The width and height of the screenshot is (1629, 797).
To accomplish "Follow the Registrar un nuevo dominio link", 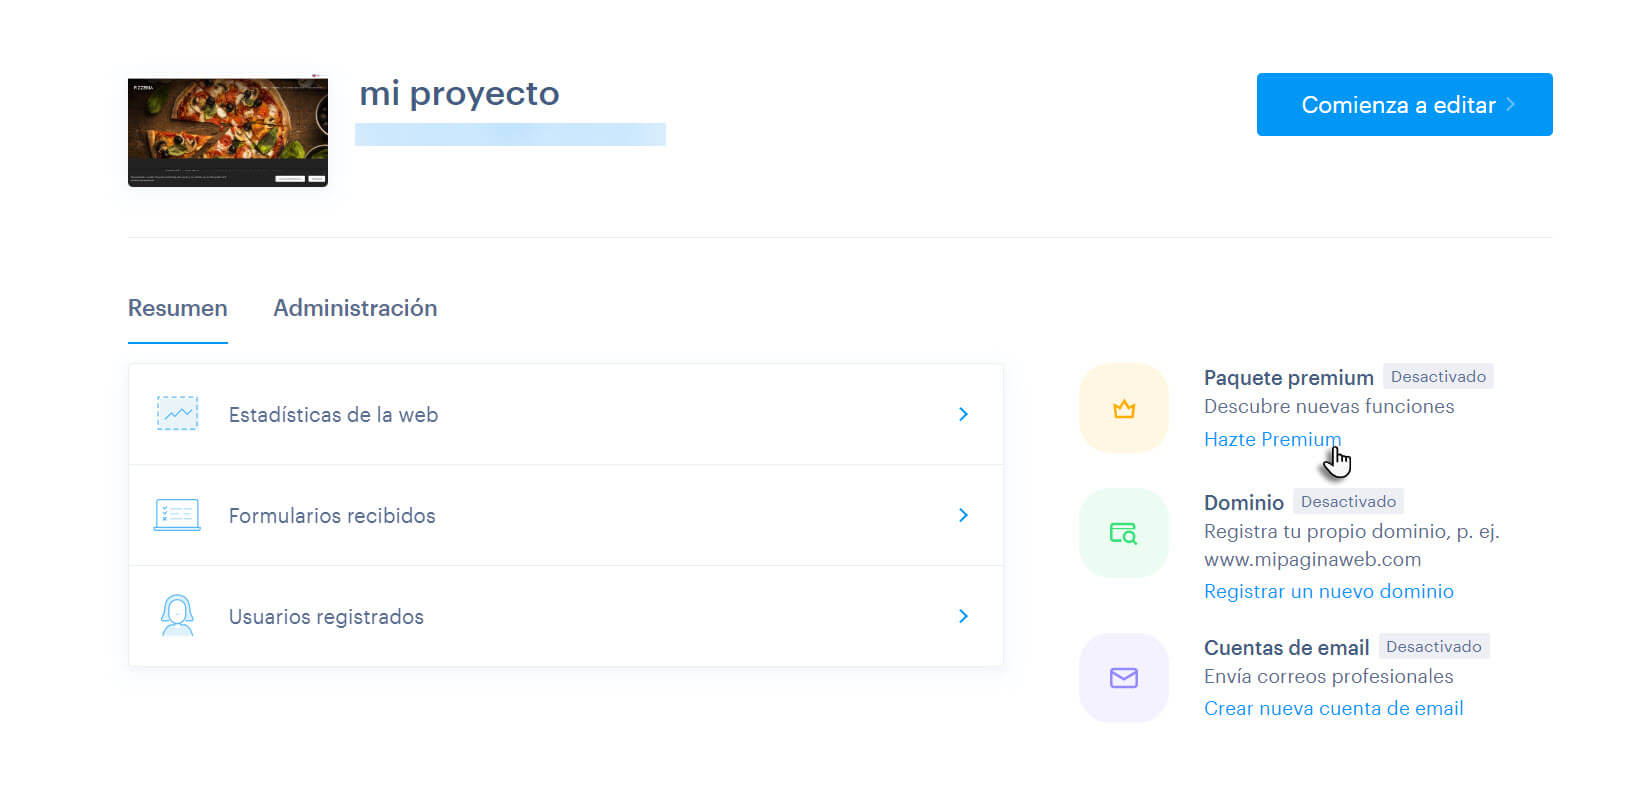I will pos(1328,591).
